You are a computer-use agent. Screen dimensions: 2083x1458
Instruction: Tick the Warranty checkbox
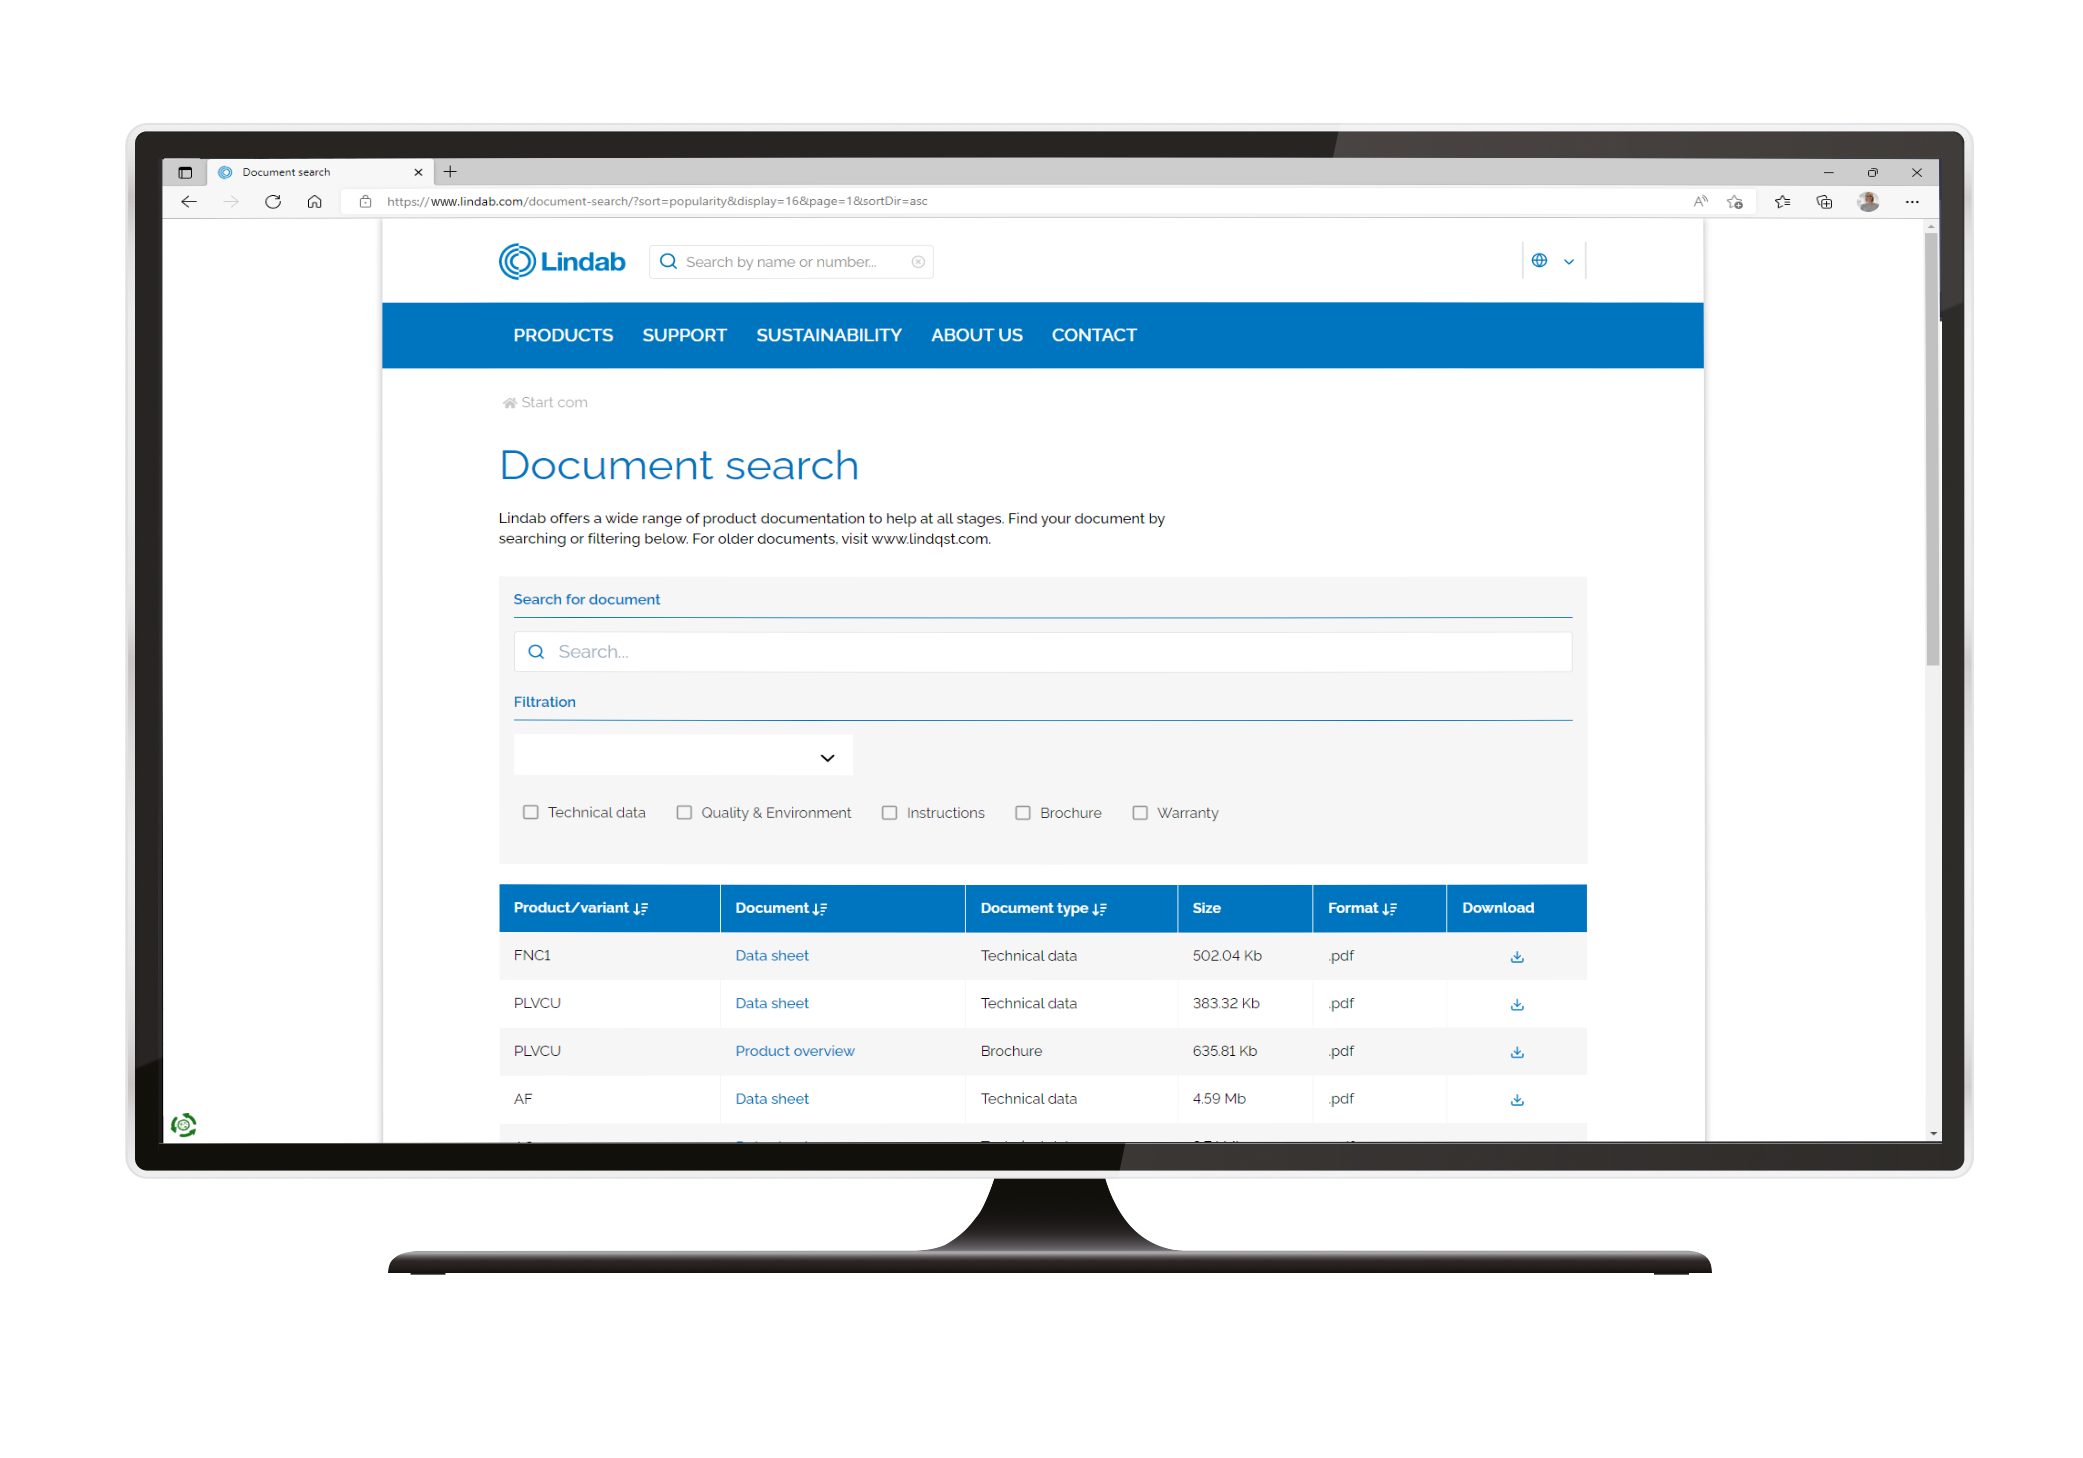point(1140,813)
